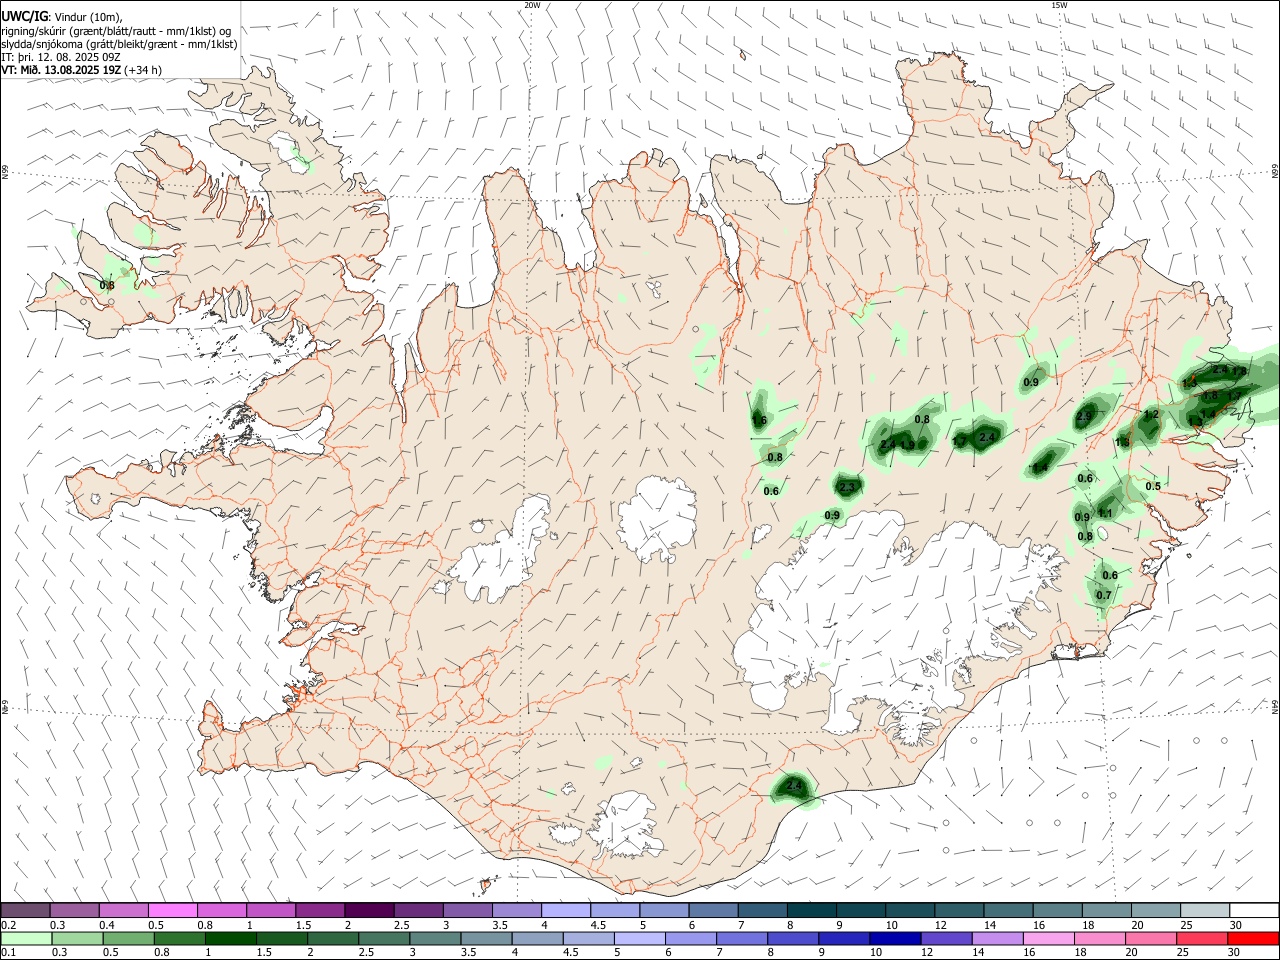The image size is (1280, 960).
Task: Click the 'VT: Mið. 13.08.2025 19Z (+34 h)' line
Action: (81, 70)
